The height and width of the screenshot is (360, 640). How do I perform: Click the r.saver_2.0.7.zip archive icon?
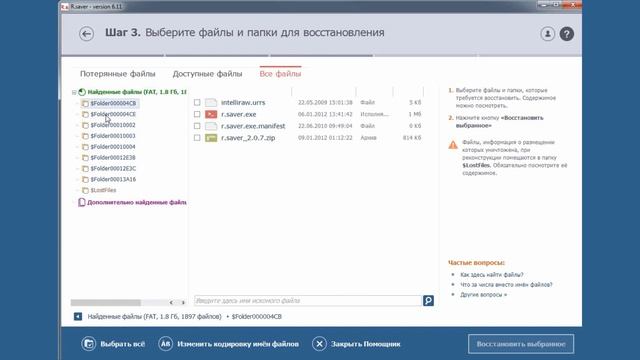(x=211, y=138)
